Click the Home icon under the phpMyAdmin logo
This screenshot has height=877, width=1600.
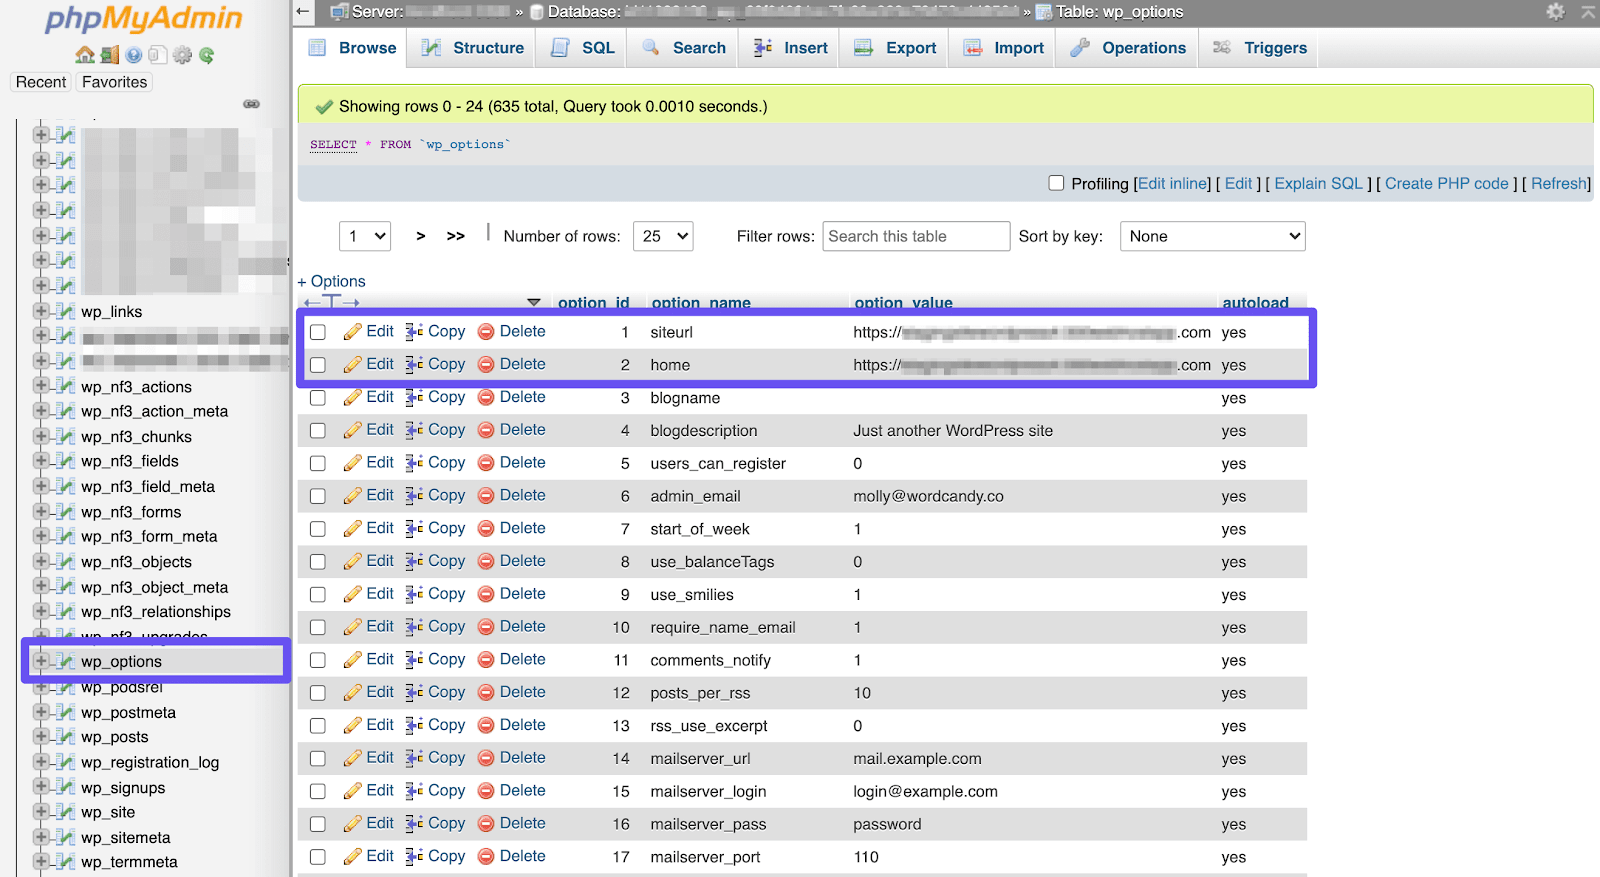tap(85, 55)
